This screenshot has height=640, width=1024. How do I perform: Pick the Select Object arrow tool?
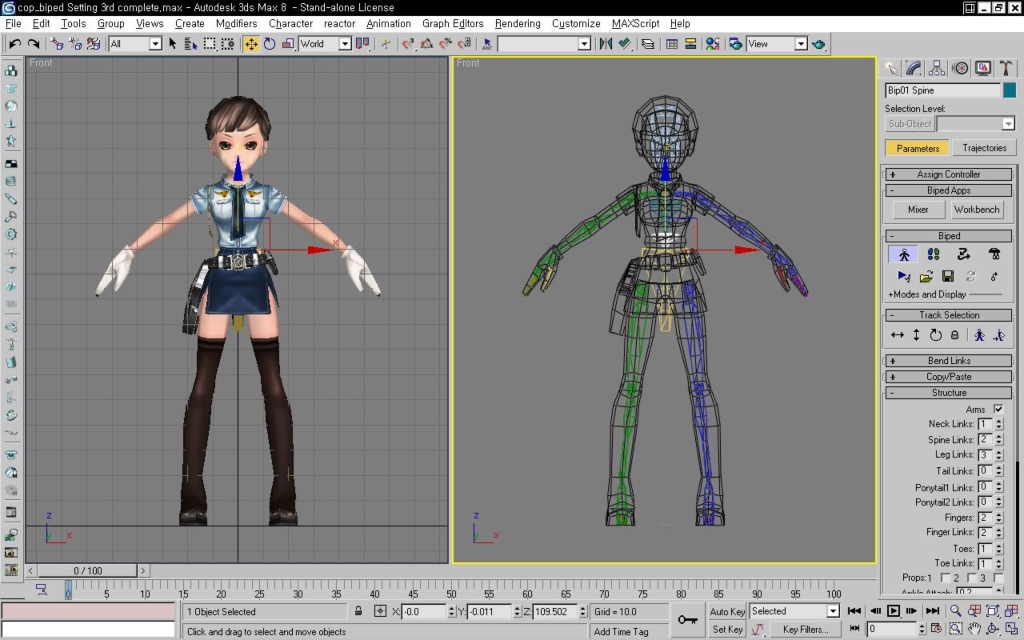pyautogui.click(x=172, y=44)
